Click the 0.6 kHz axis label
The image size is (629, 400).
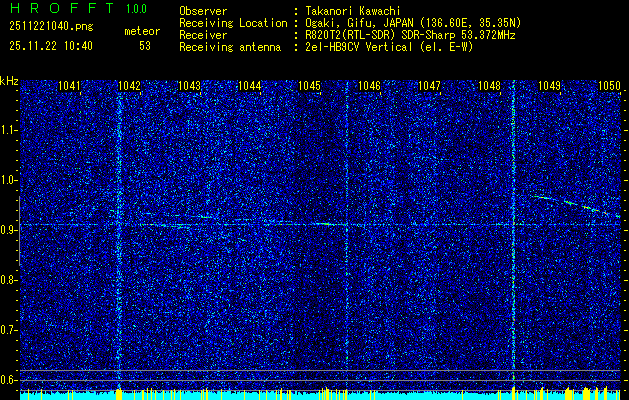pyautogui.click(x=8, y=380)
